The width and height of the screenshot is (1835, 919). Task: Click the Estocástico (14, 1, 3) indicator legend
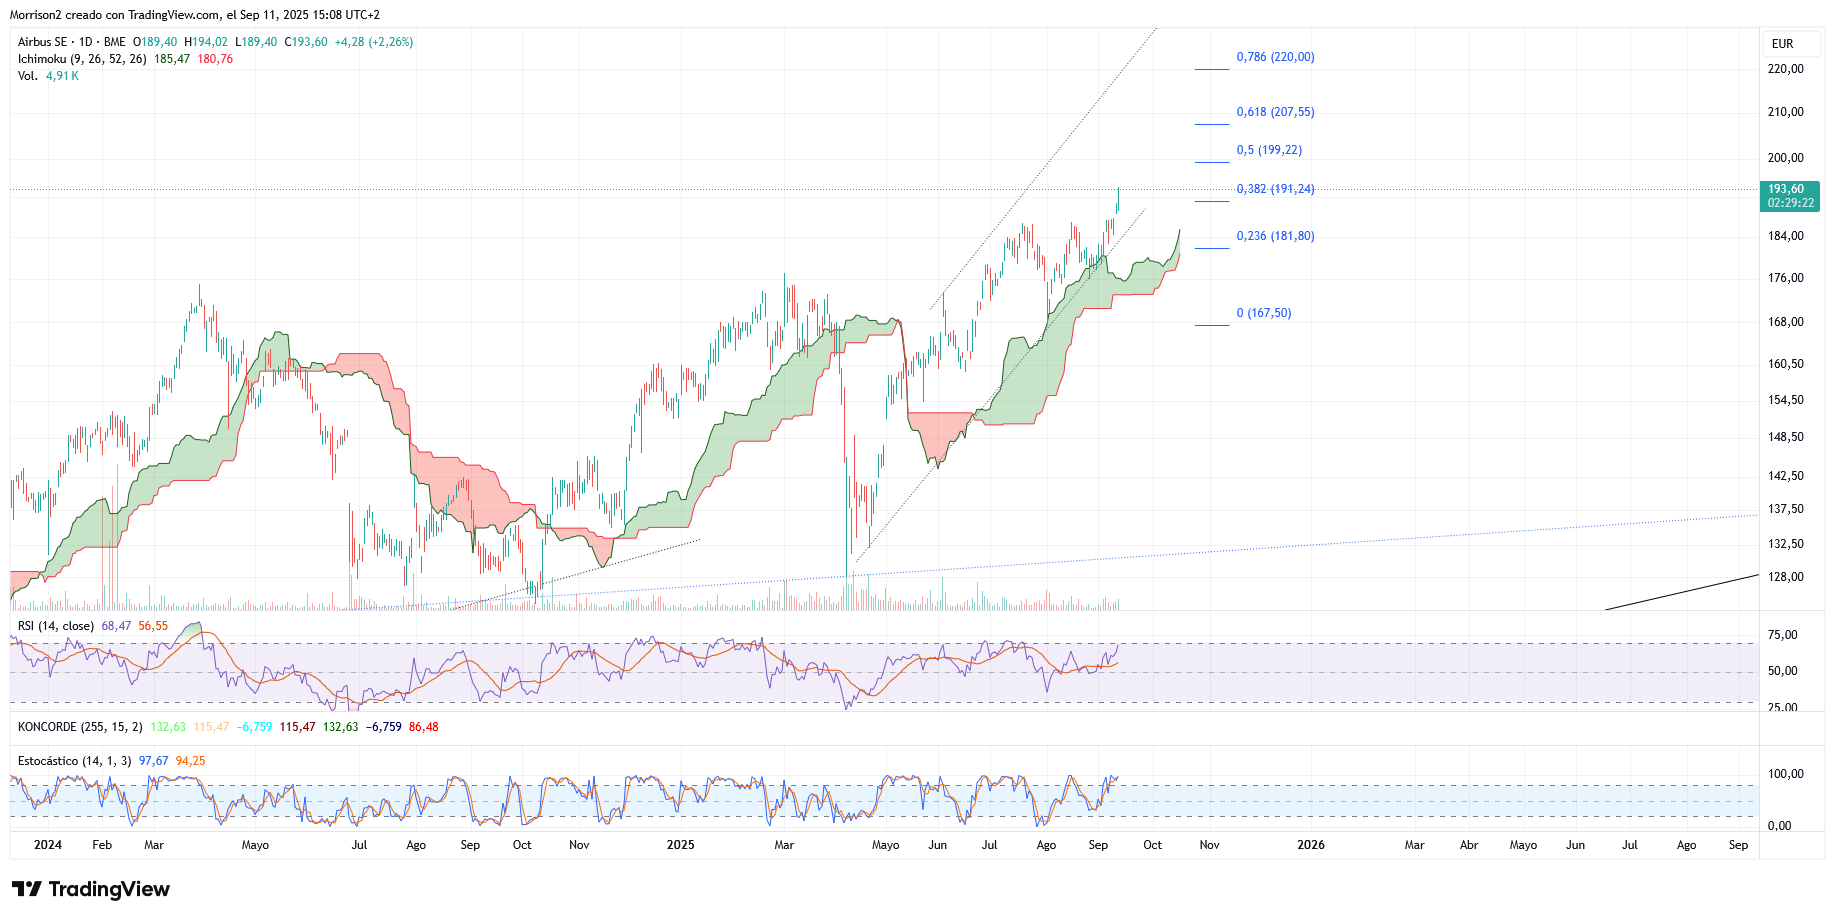coord(75,761)
